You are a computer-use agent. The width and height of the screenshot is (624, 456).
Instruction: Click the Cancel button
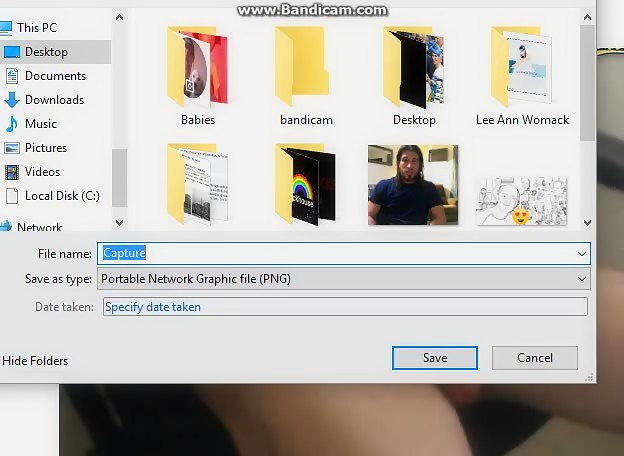tap(534, 358)
